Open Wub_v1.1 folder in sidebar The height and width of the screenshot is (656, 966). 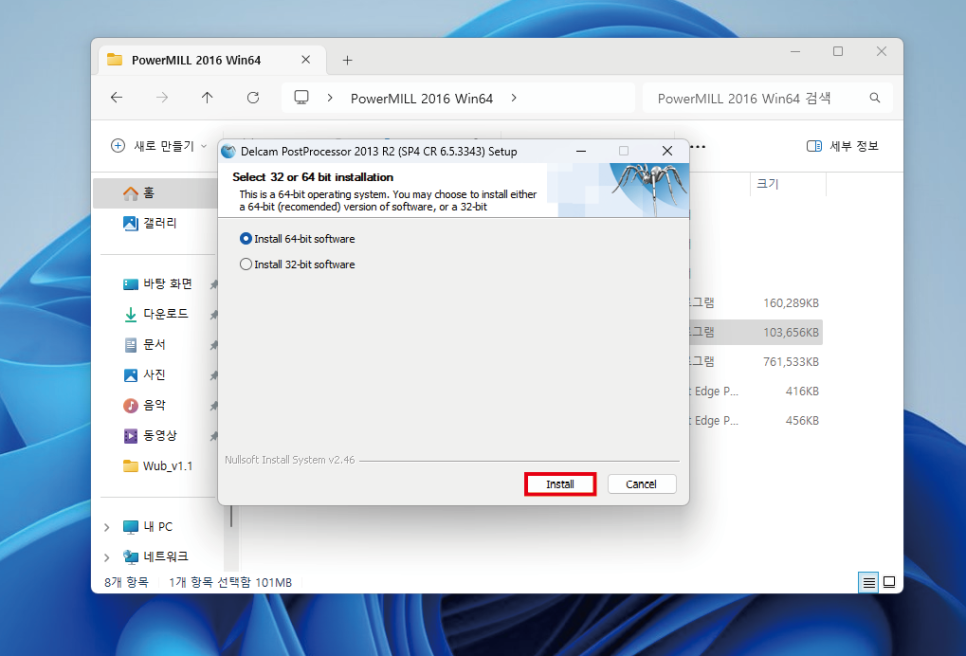pos(156,466)
